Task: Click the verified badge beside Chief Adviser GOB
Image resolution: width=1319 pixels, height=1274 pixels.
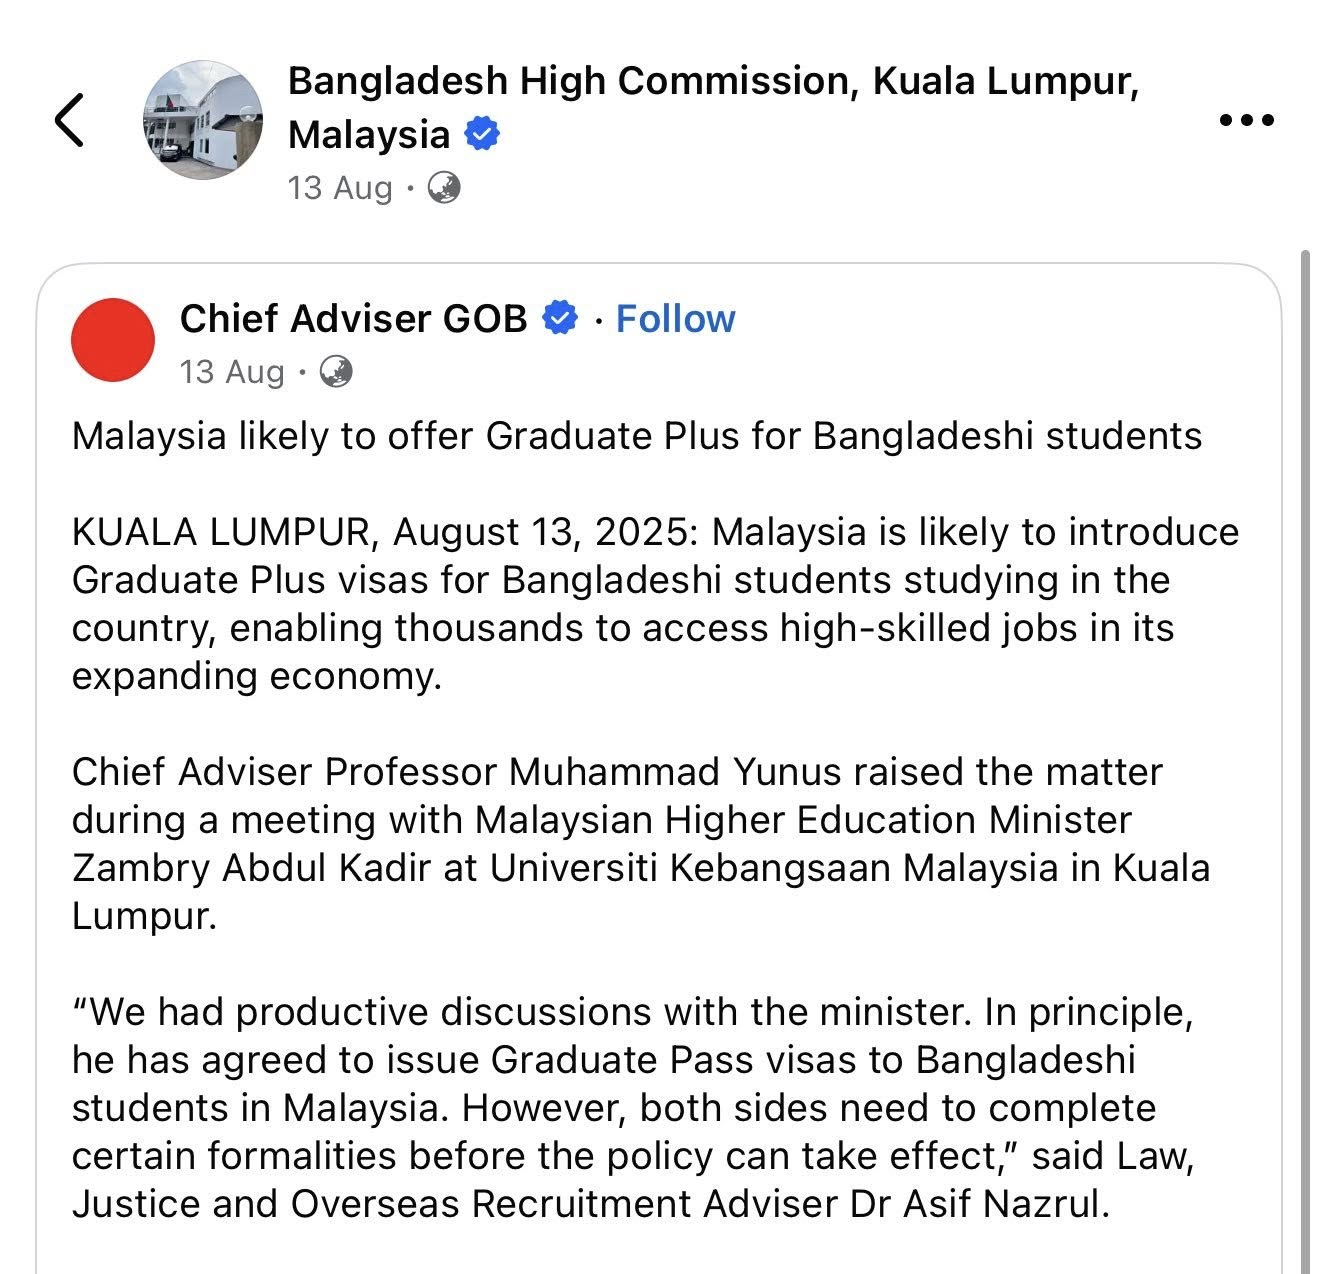Action: point(560,318)
